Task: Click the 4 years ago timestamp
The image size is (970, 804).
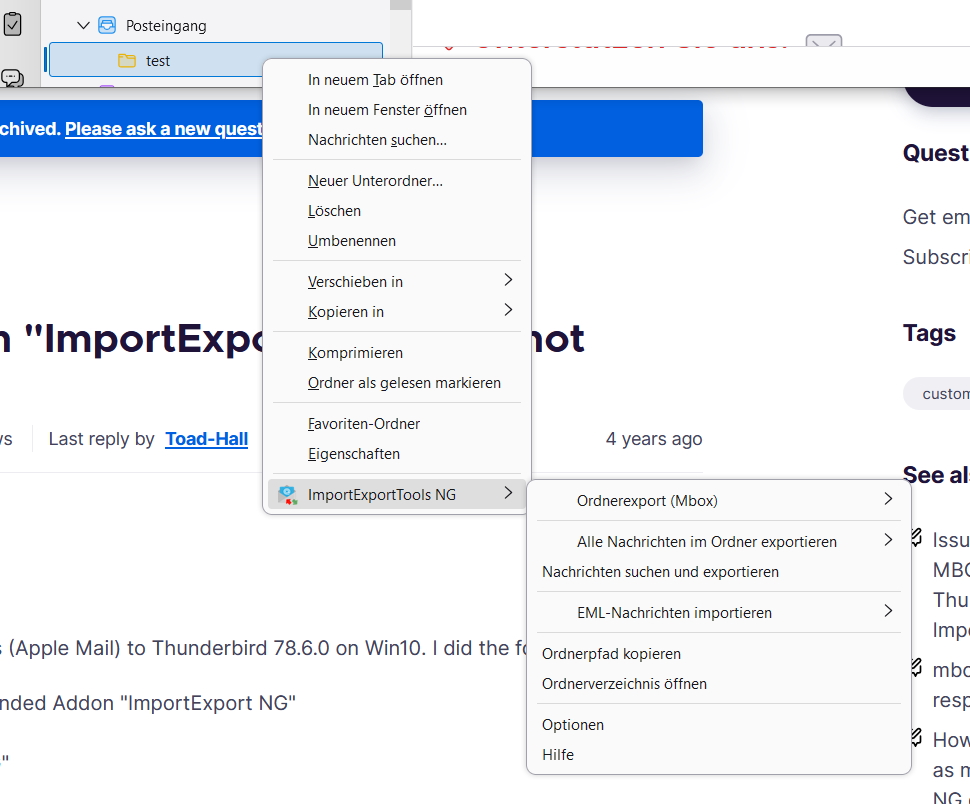Action: (654, 439)
